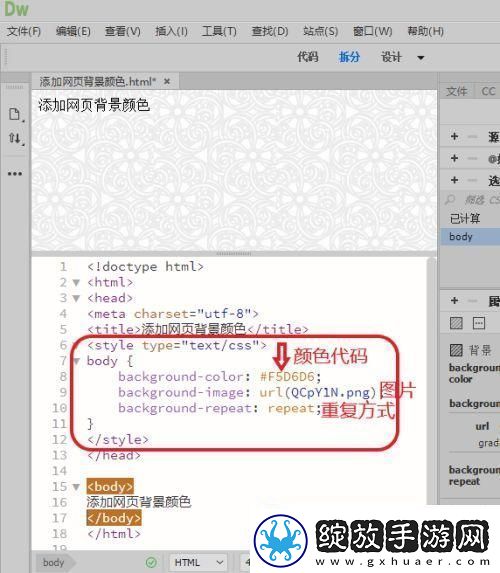Open the 帮助(H) menu
The width and height of the screenshot is (500, 573).
coord(426,31)
